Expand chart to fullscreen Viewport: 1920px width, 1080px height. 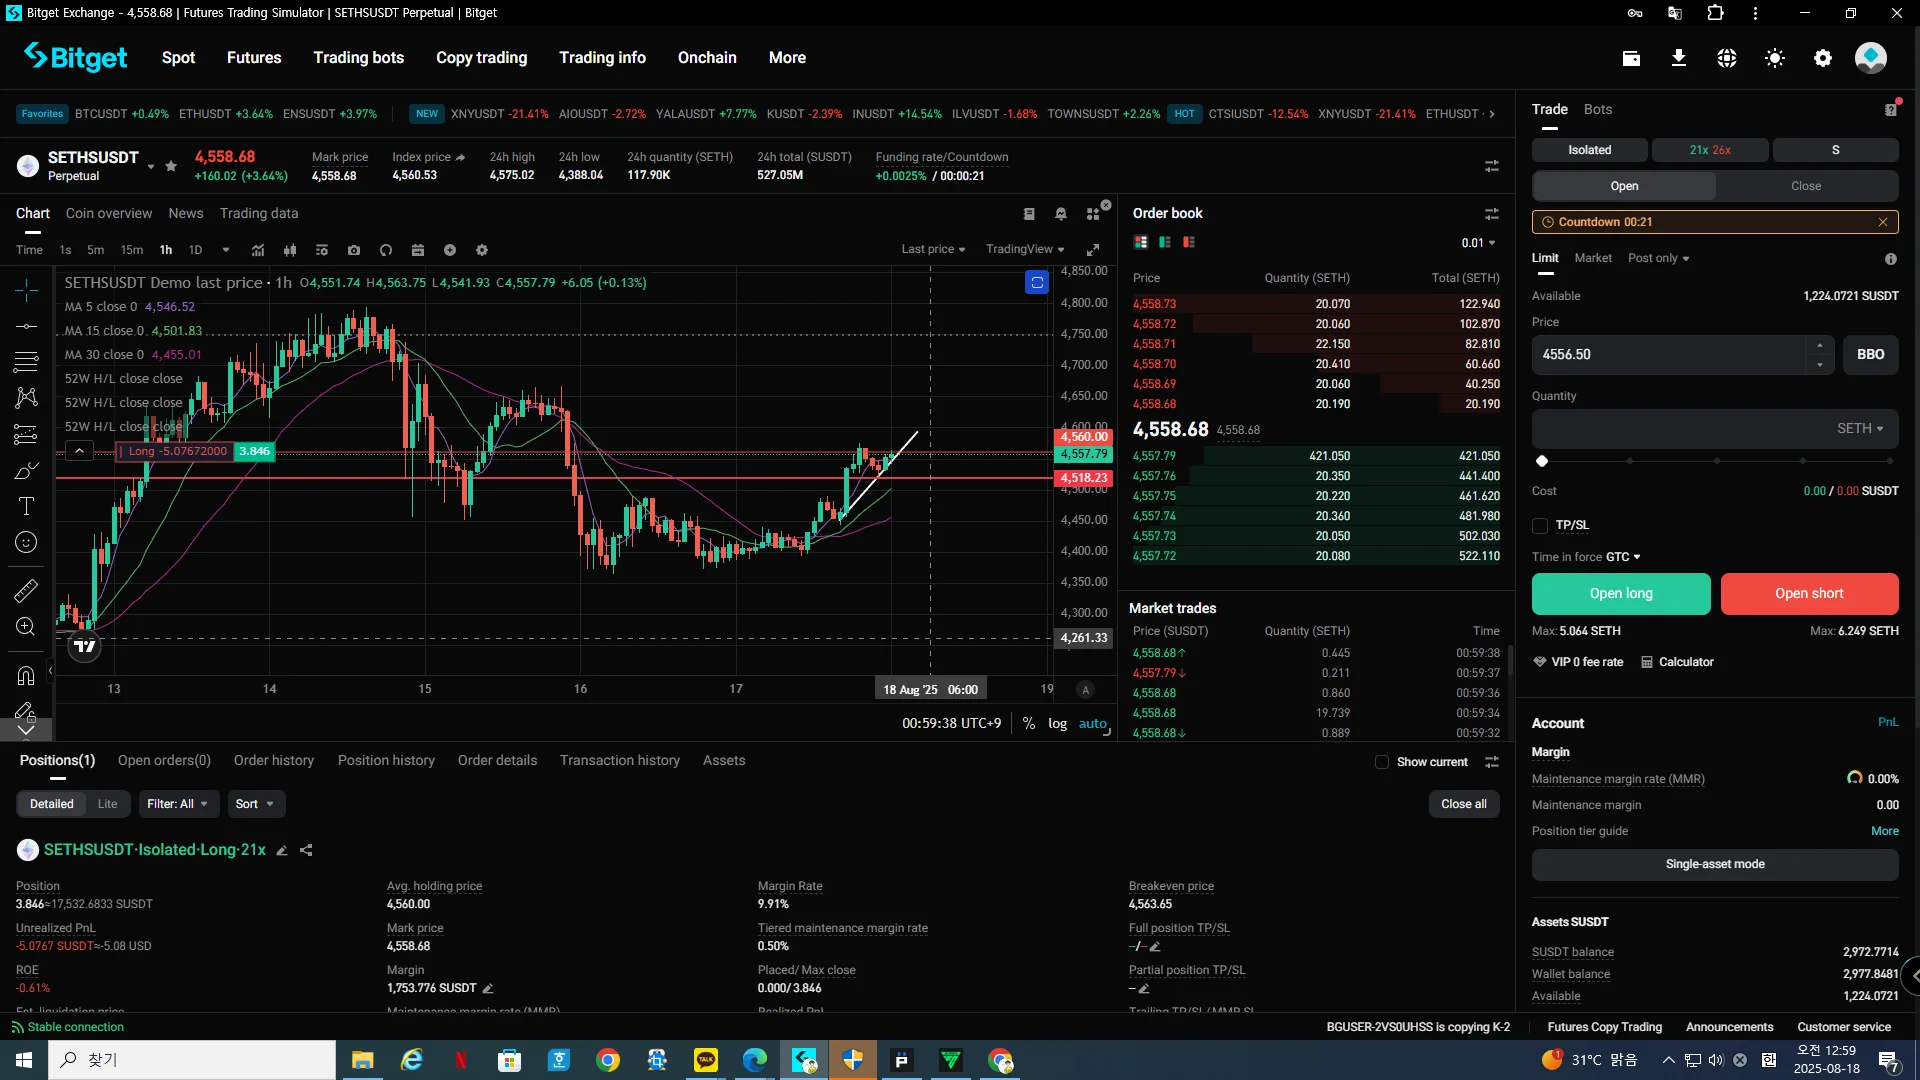click(1093, 250)
